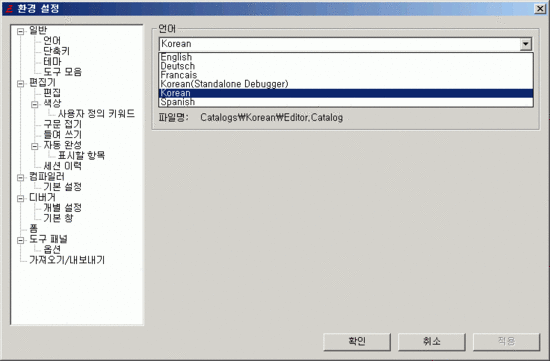Open 구문 접기 tree item
This screenshot has height=361, width=550.
62,124
